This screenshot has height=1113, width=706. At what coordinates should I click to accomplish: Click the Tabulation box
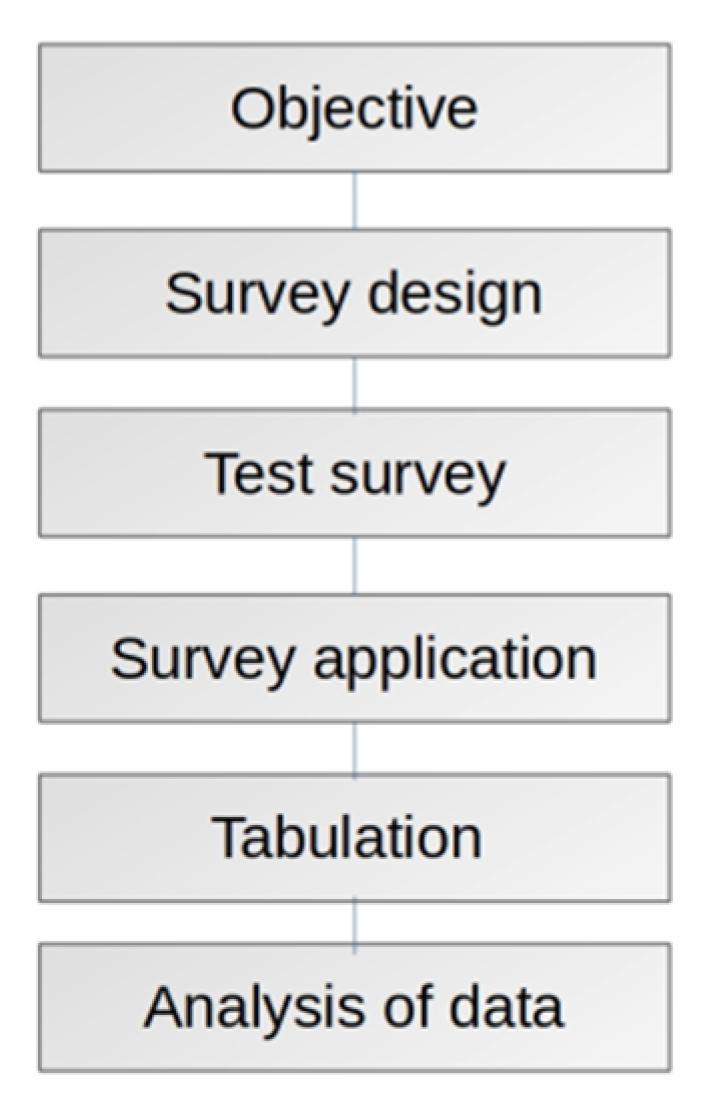(354, 837)
